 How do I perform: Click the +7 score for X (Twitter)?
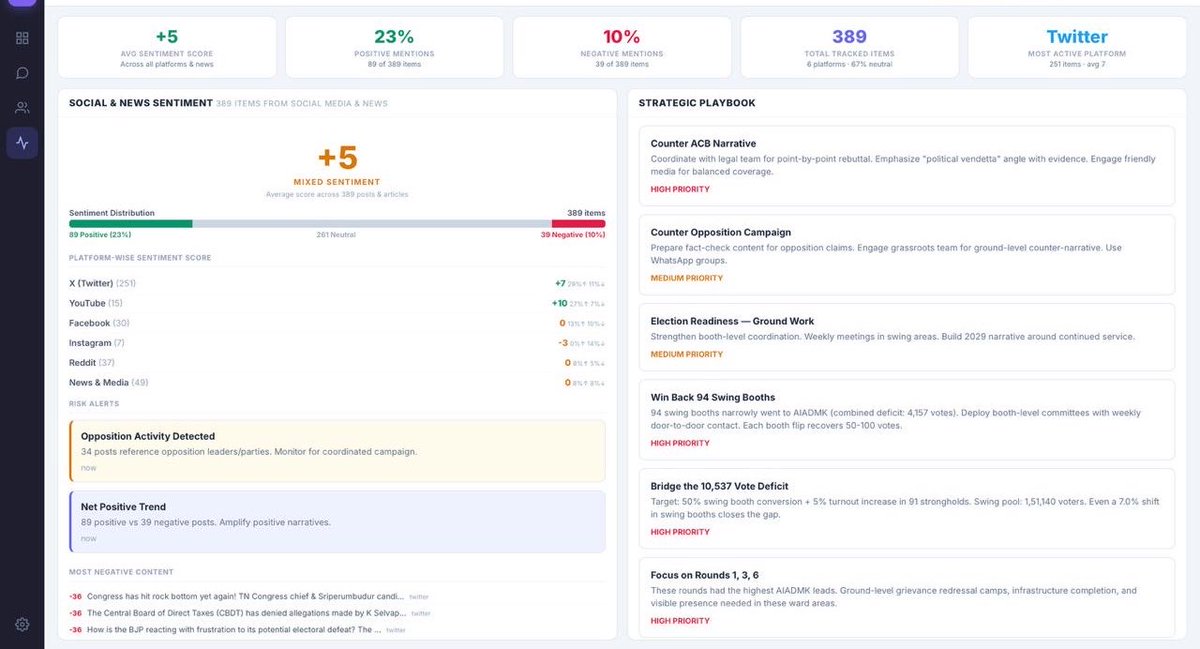(x=560, y=284)
